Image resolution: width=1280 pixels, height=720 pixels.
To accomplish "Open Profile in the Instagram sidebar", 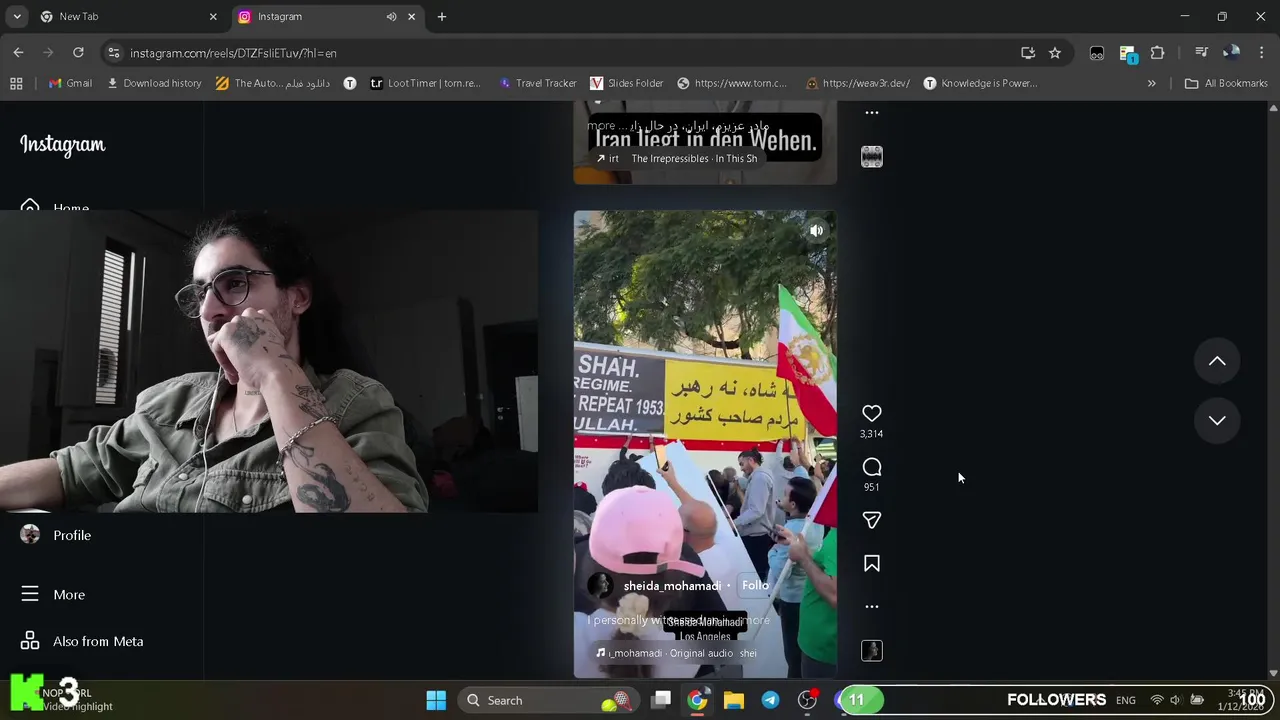I will (56, 535).
